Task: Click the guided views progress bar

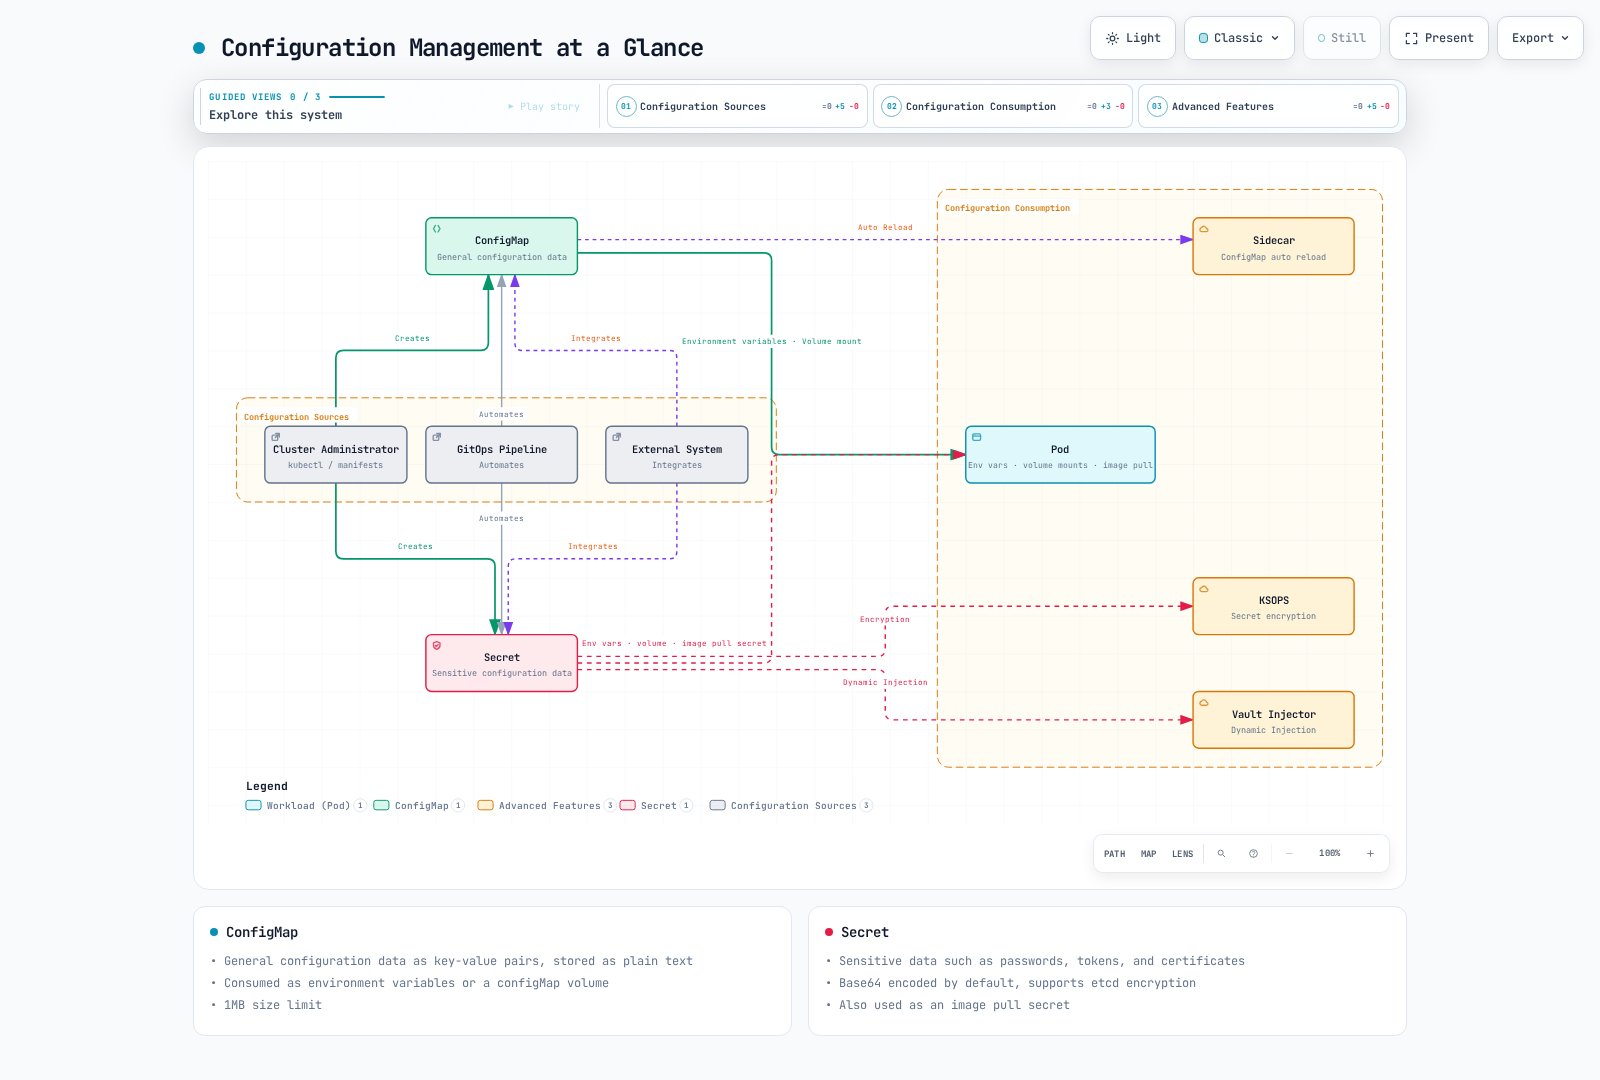Action: pyautogui.click(x=357, y=97)
